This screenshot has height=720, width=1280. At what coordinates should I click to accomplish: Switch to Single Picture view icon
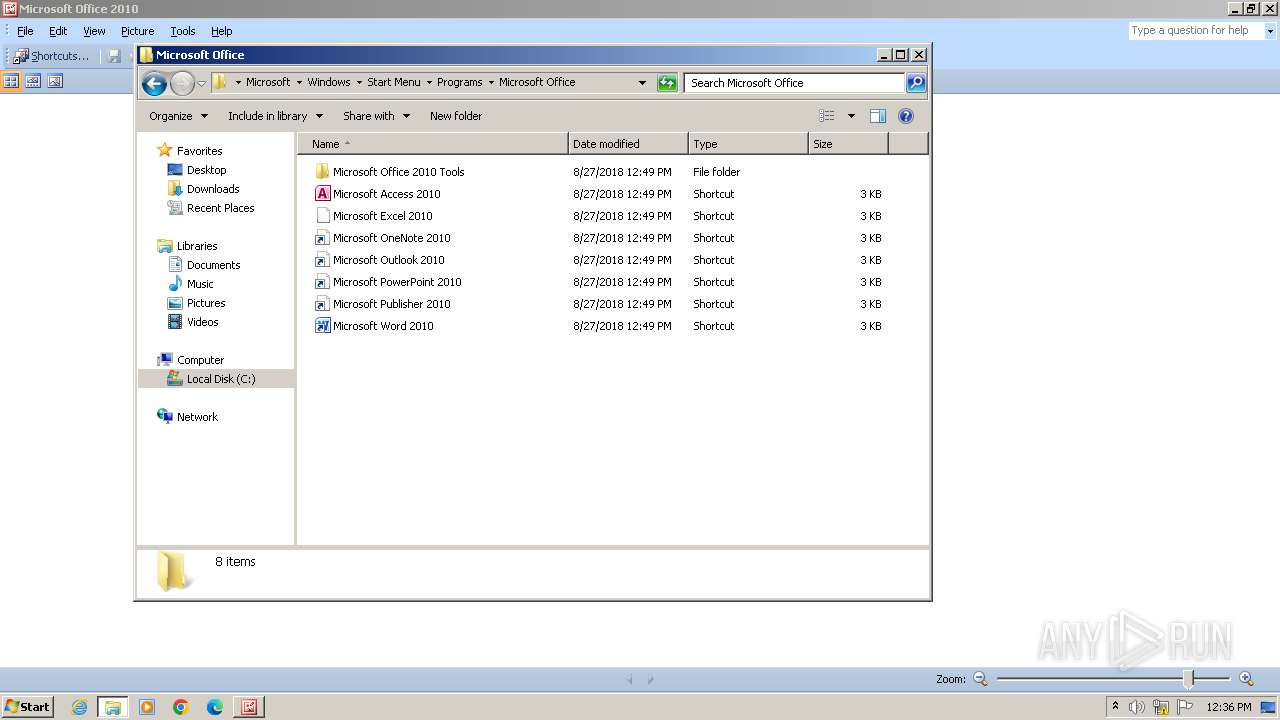coord(55,81)
